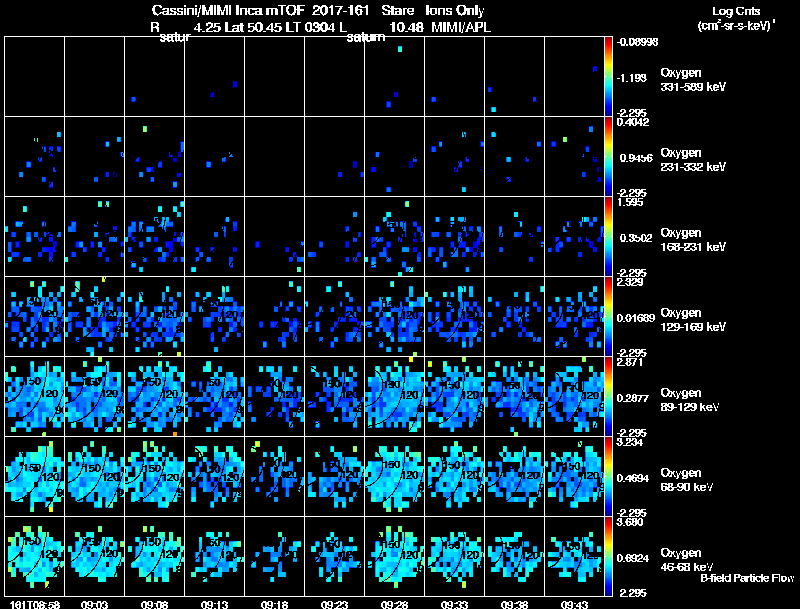Screen dimensions: 800x609
Task: Click the color bar beside 331-589 keV row
Action: [x=608, y=77]
